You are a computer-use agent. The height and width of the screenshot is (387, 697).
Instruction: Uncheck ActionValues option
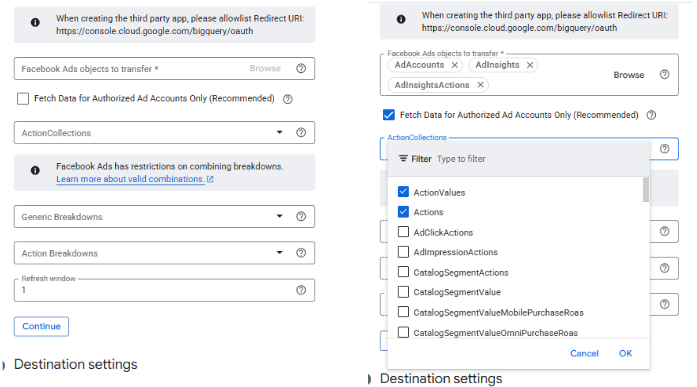403,192
